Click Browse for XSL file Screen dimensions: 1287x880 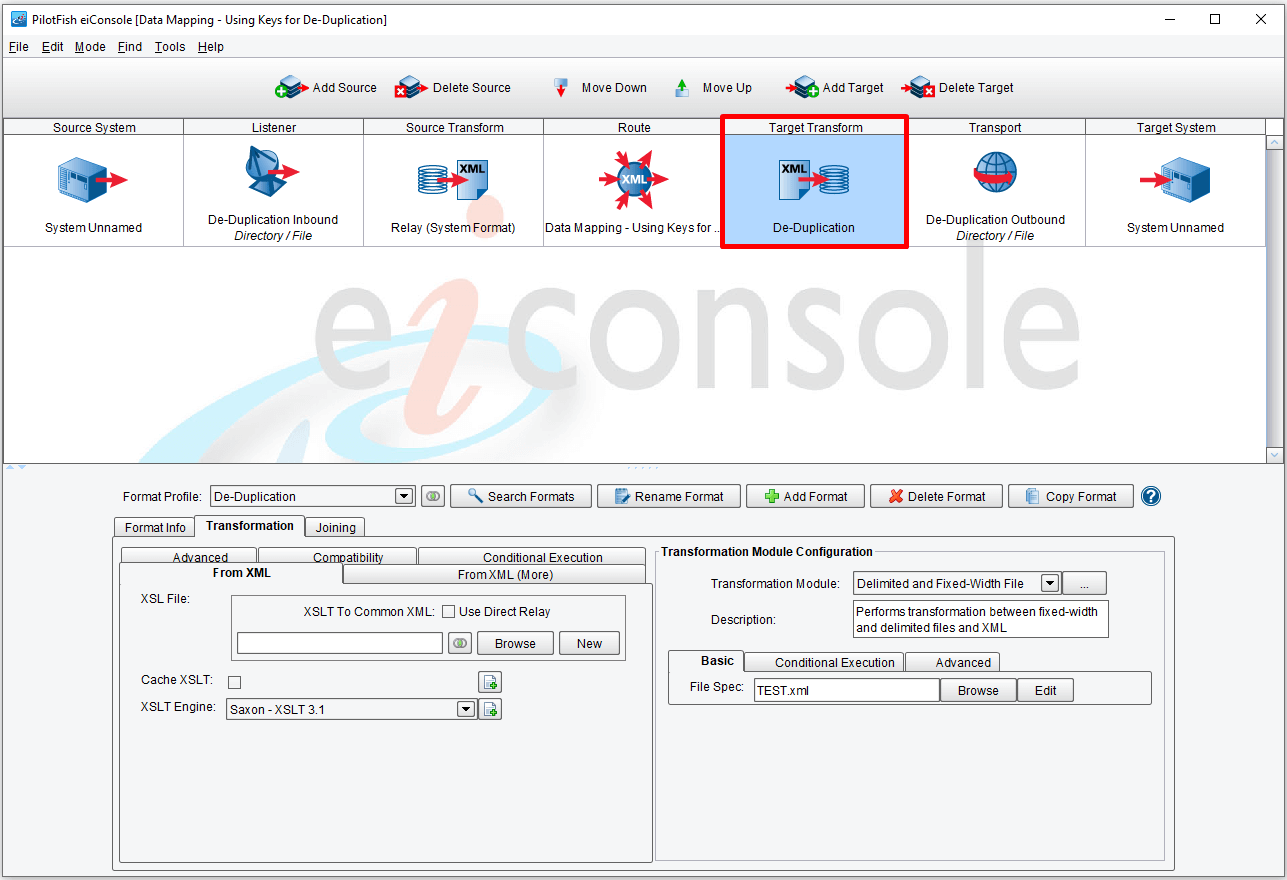pyautogui.click(x=515, y=643)
